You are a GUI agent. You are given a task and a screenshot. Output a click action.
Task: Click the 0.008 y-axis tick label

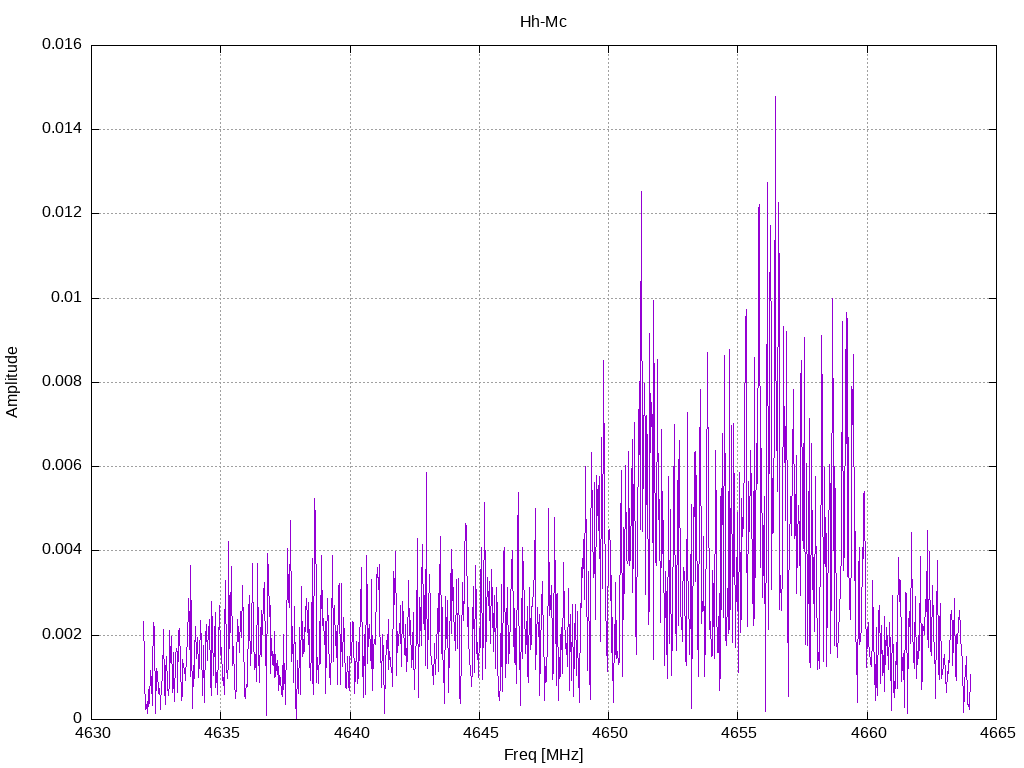62,382
